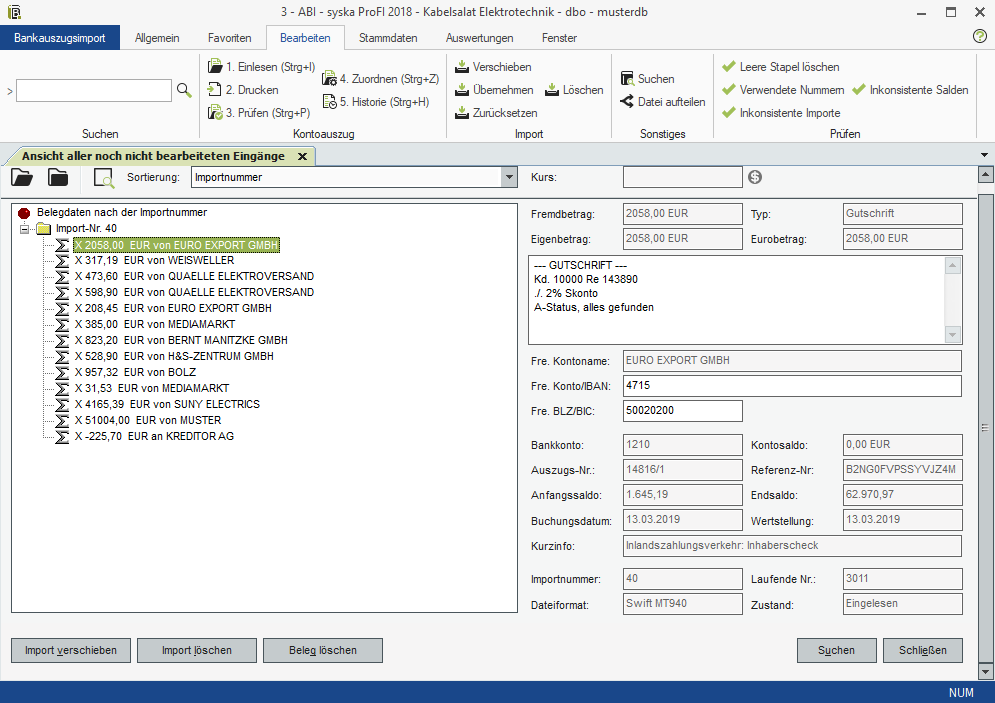The image size is (995, 703).
Task: Collapse the Import-Nr. 40 tree node
Action: click(24, 228)
